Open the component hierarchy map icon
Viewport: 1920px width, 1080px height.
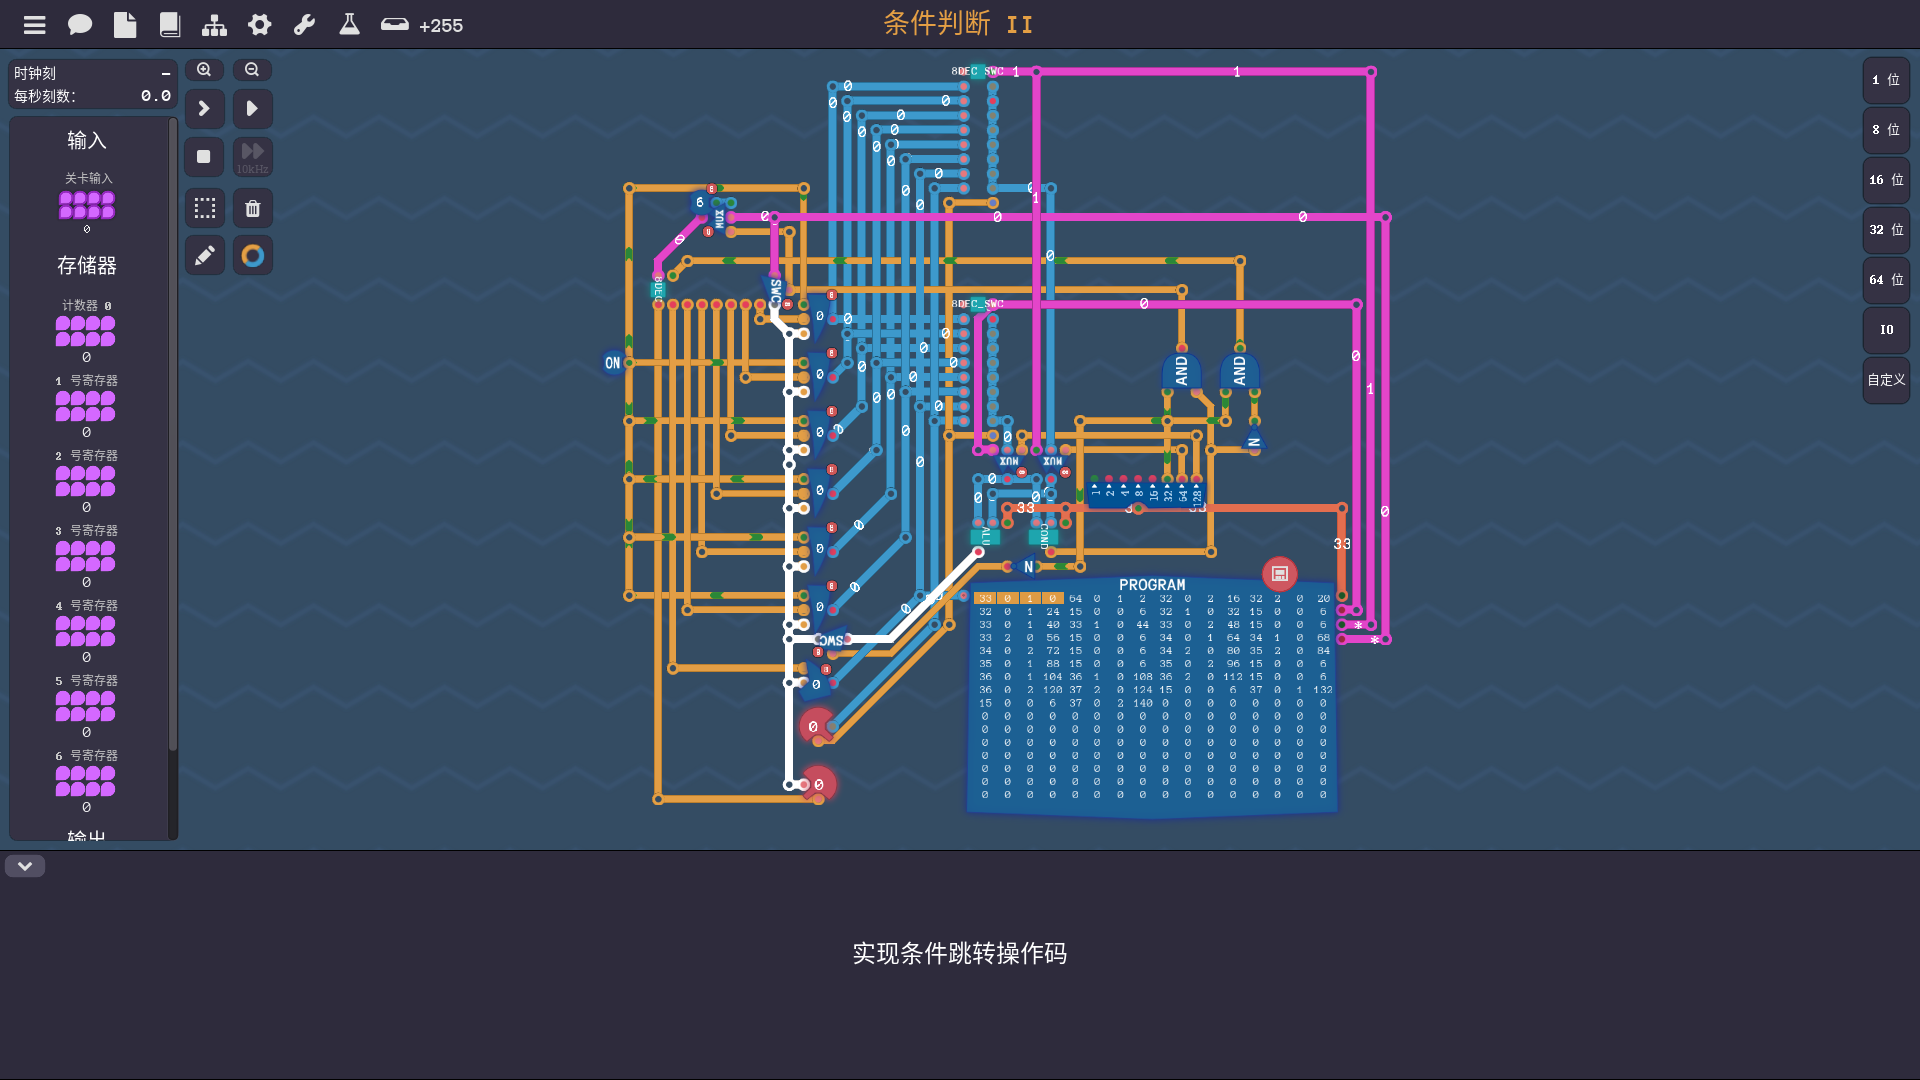pyautogui.click(x=214, y=25)
